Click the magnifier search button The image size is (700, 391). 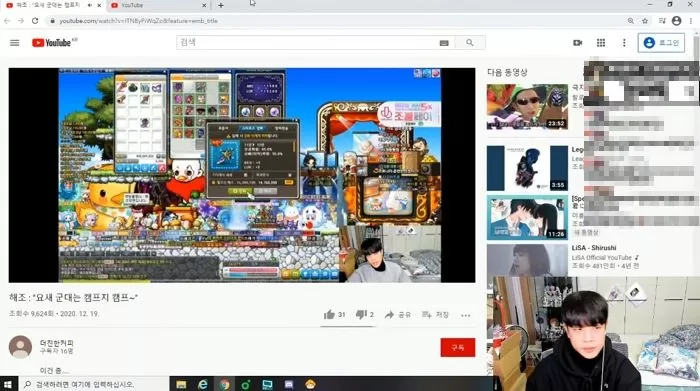(470, 42)
